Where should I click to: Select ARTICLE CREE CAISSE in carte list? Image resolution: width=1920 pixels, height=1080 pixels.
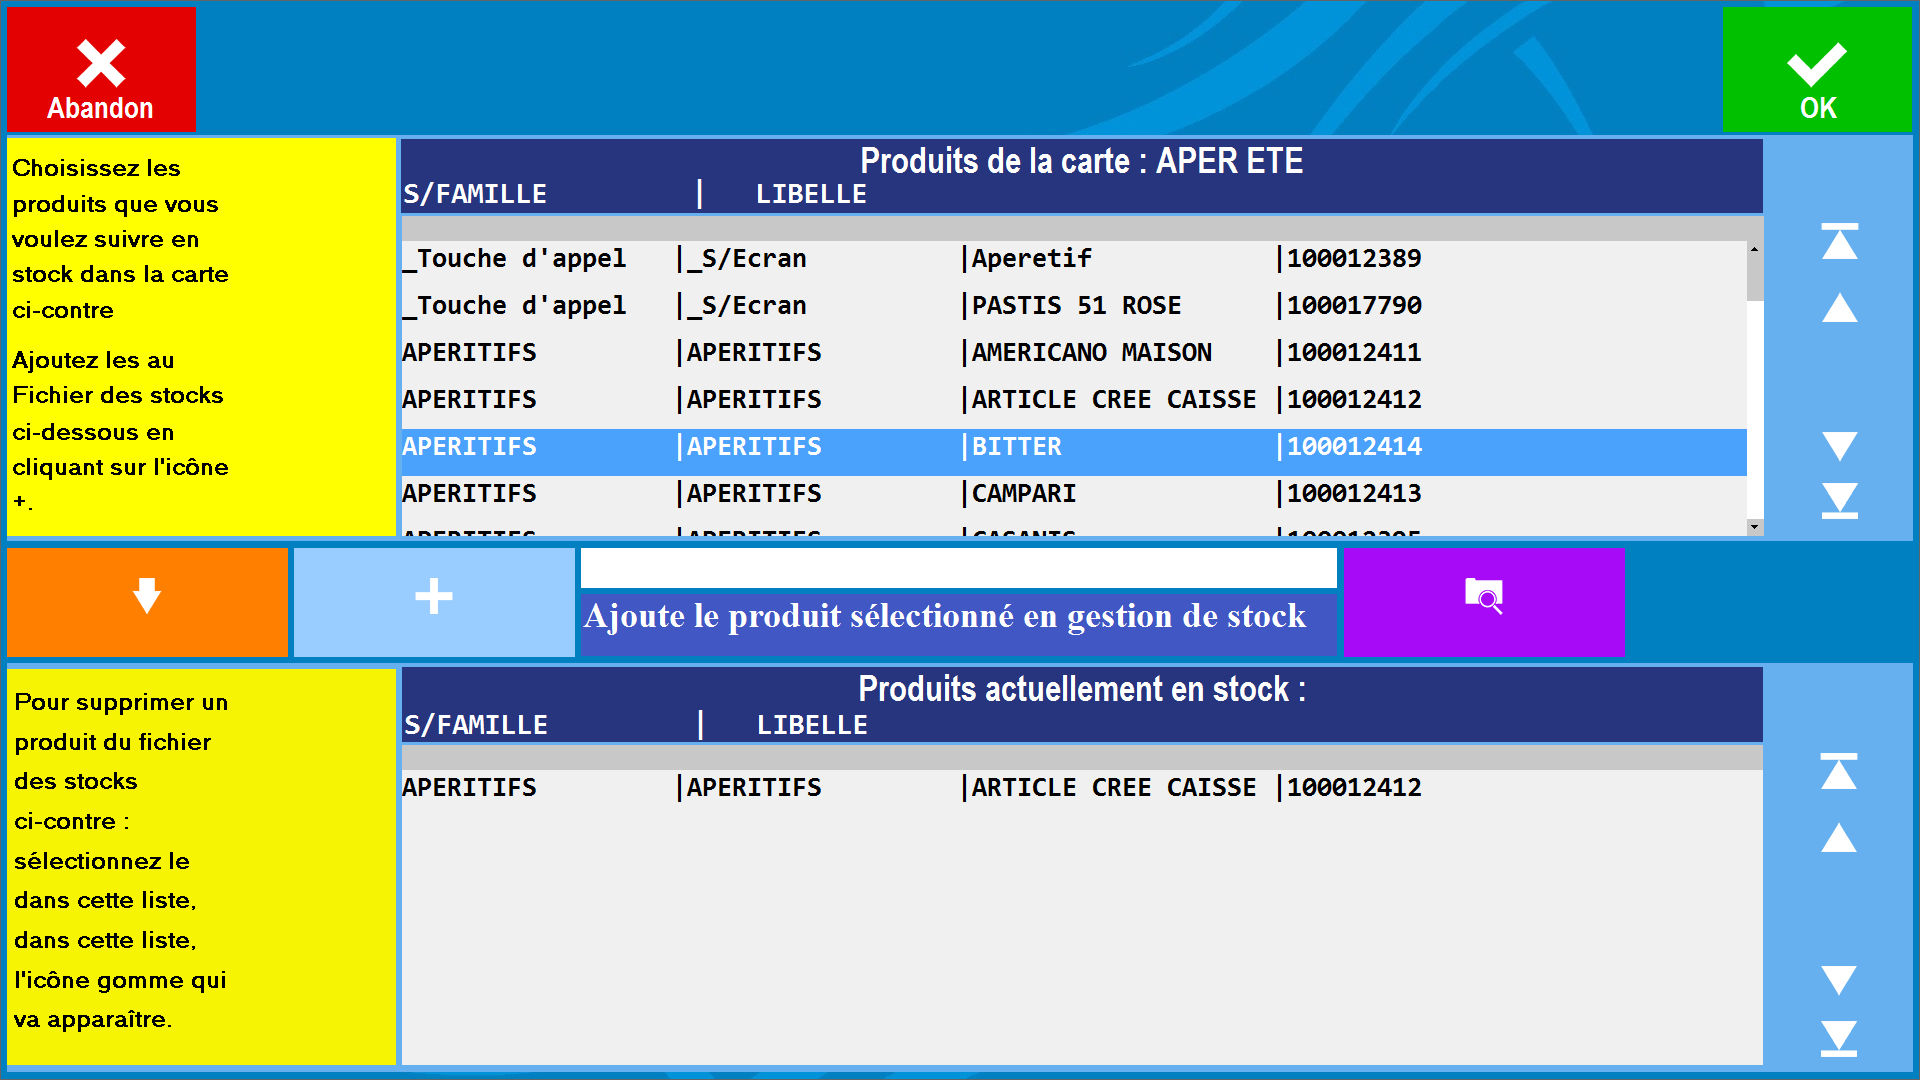click(x=1074, y=399)
